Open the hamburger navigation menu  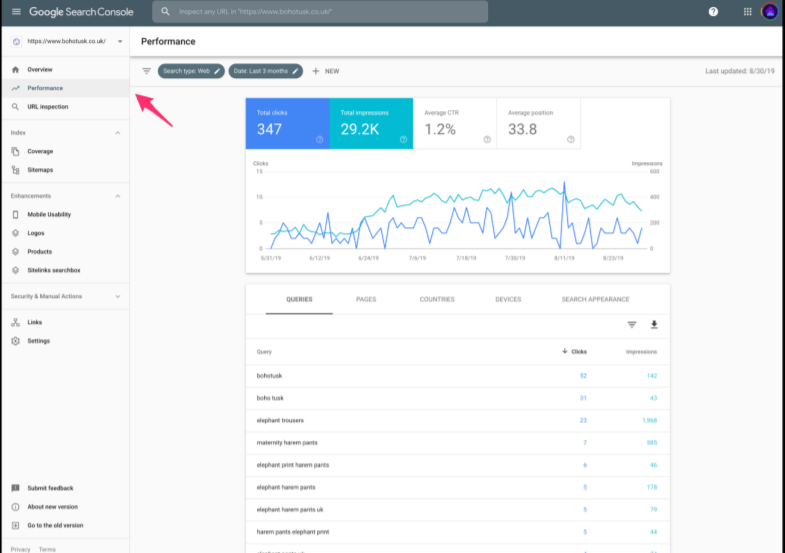click(16, 12)
